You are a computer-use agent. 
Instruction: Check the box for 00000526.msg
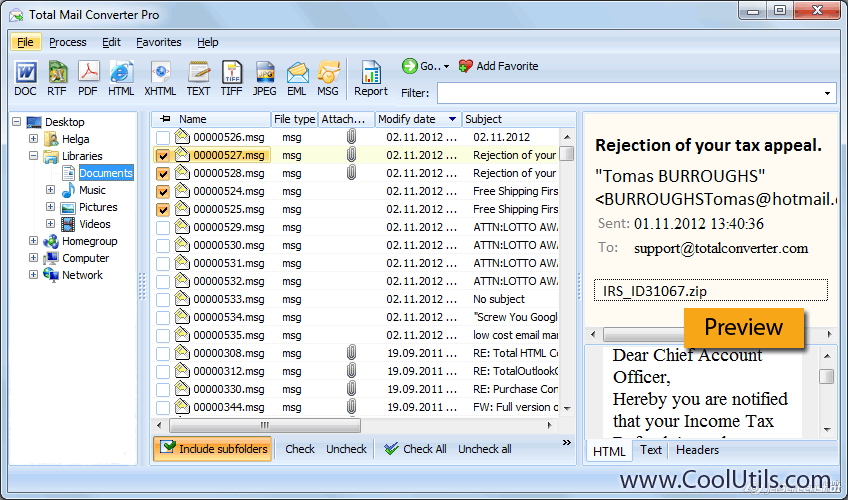point(163,138)
